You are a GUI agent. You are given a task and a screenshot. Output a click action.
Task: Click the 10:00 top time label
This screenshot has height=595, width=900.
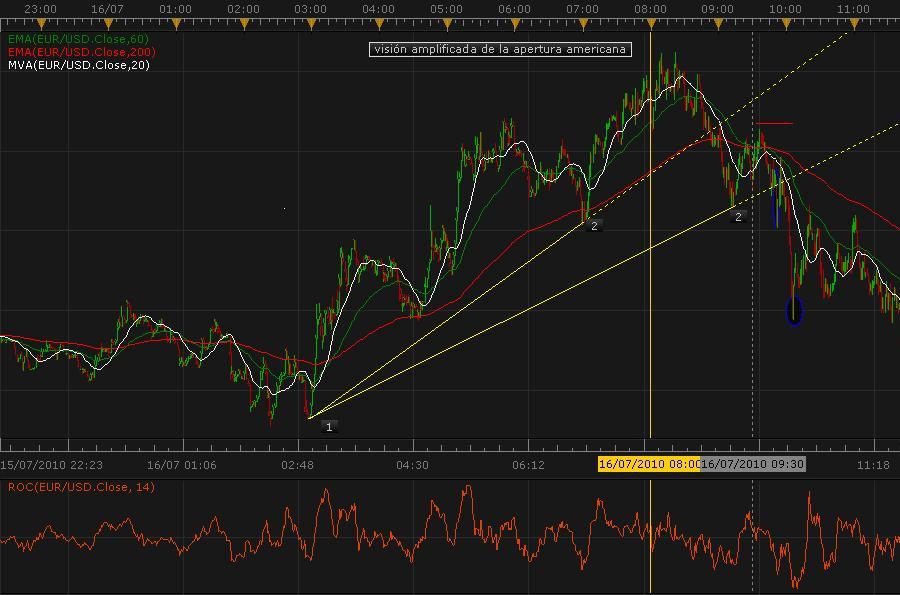785,9
